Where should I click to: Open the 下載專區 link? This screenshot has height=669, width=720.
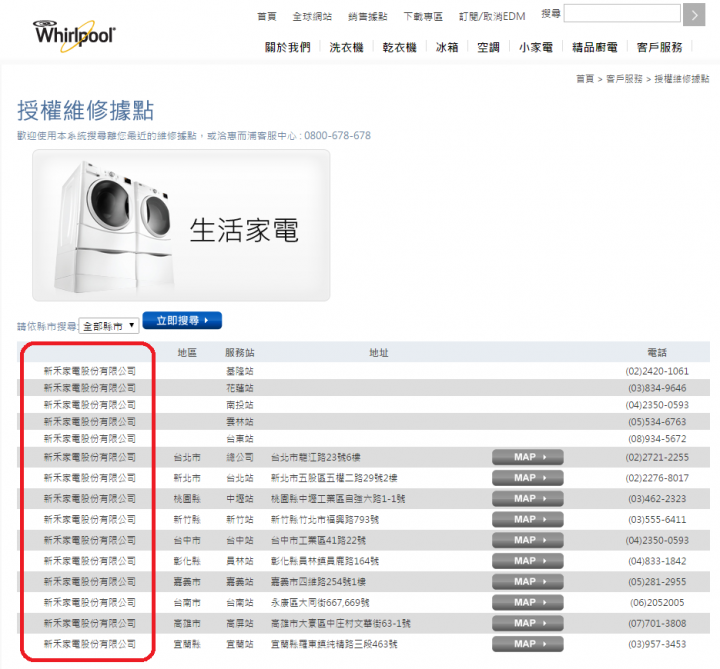(x=423, y=17)
